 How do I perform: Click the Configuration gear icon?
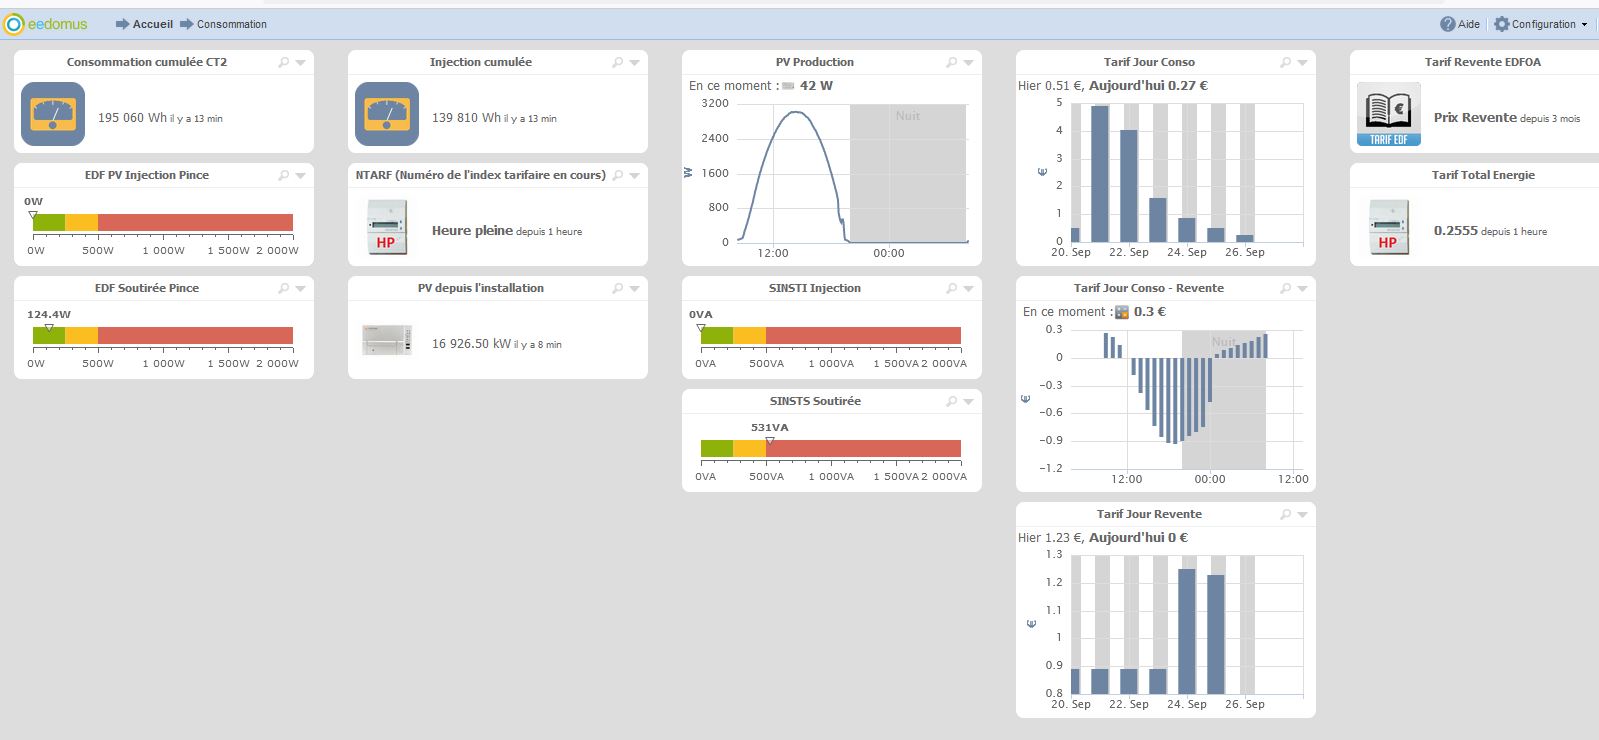click(x=1501, y=24)
